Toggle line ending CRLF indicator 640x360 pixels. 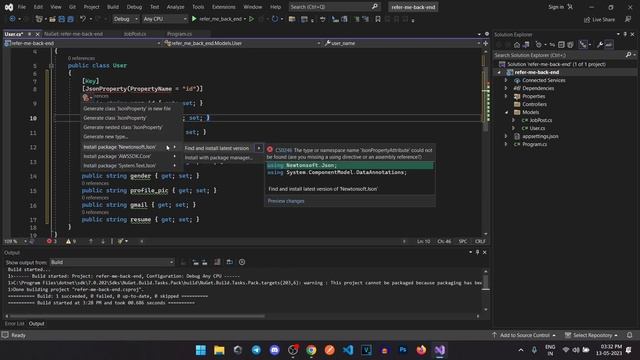point(480,241)
